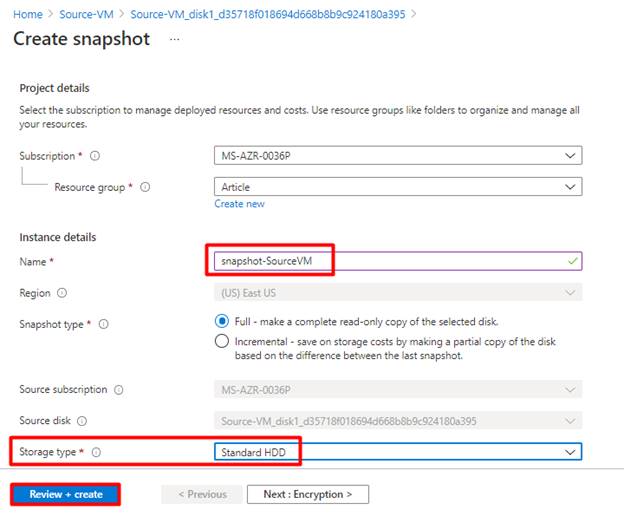The image size is (624, 523).
Task: Click the Region info icon
Action: pos(62,293)
